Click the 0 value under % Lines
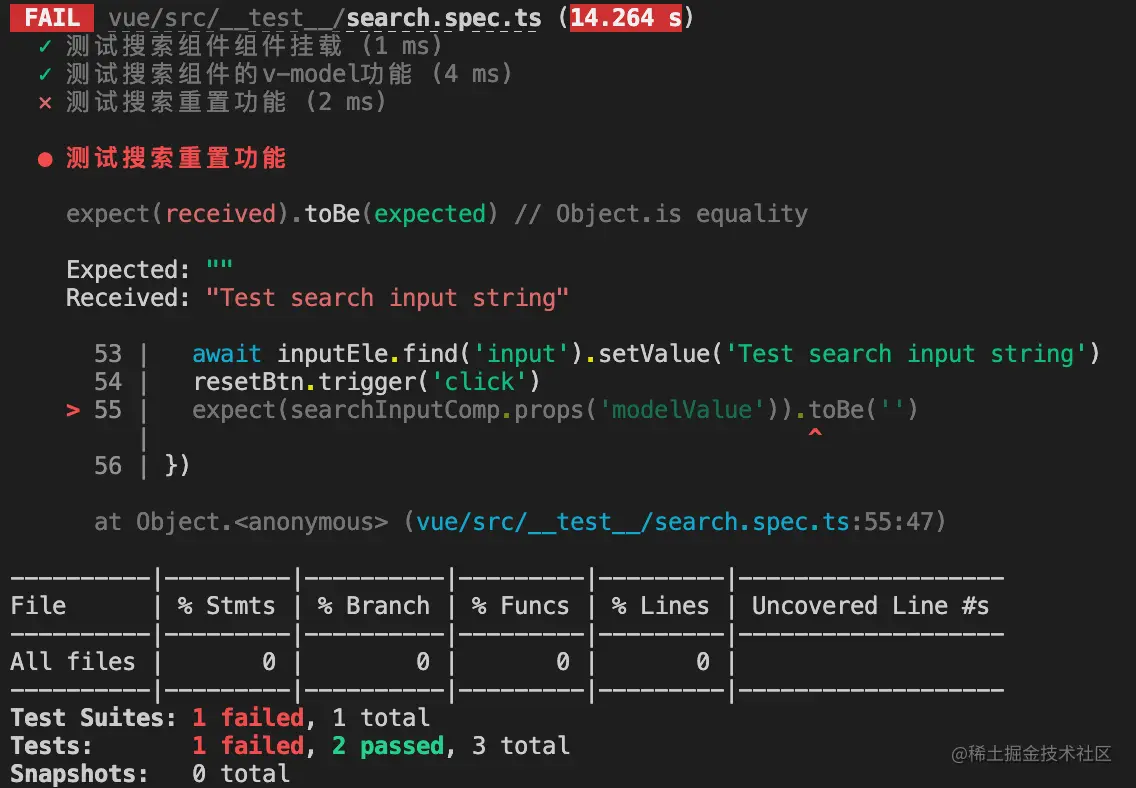Viewport: 1136px width, 788px height. coord(703,661)
